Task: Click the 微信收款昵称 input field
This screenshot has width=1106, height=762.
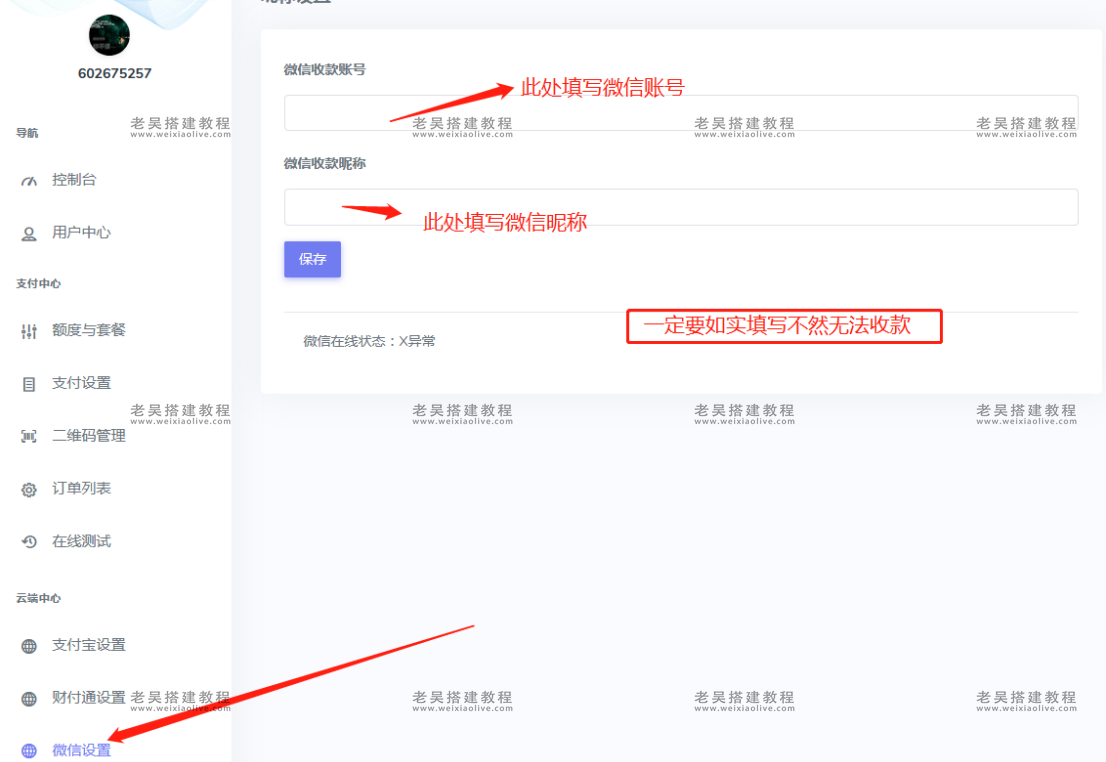Action: tap(680, 207)
